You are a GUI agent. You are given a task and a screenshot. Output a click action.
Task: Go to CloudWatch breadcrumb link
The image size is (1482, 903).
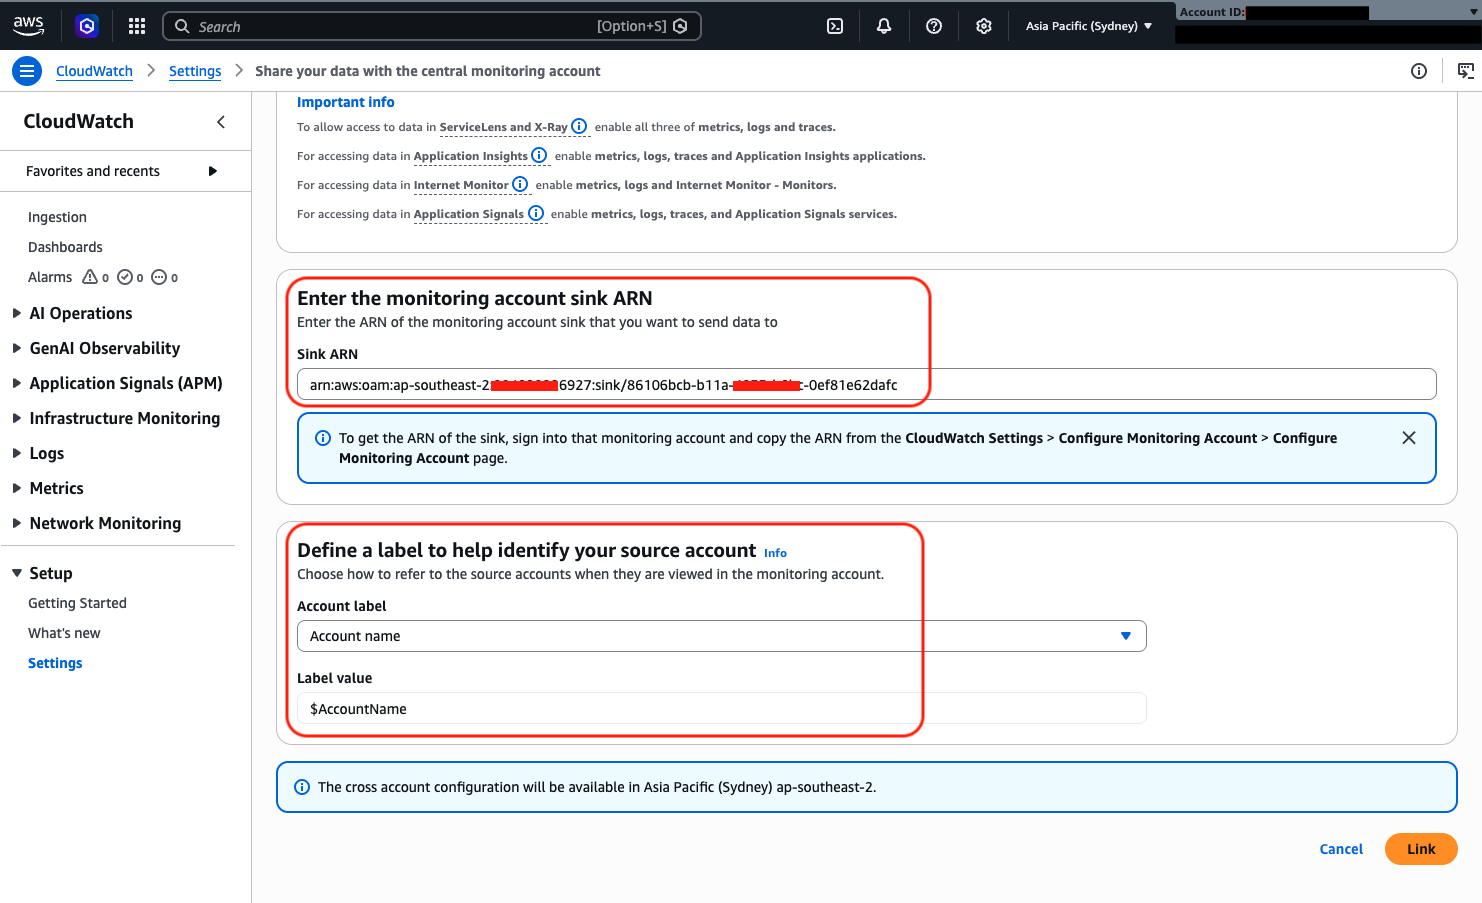pos(94,71)
